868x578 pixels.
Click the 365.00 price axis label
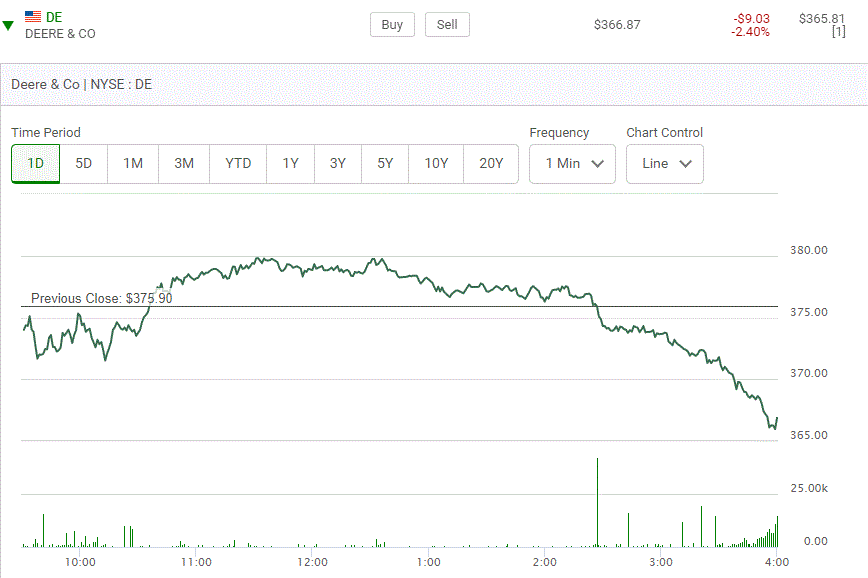809,435
